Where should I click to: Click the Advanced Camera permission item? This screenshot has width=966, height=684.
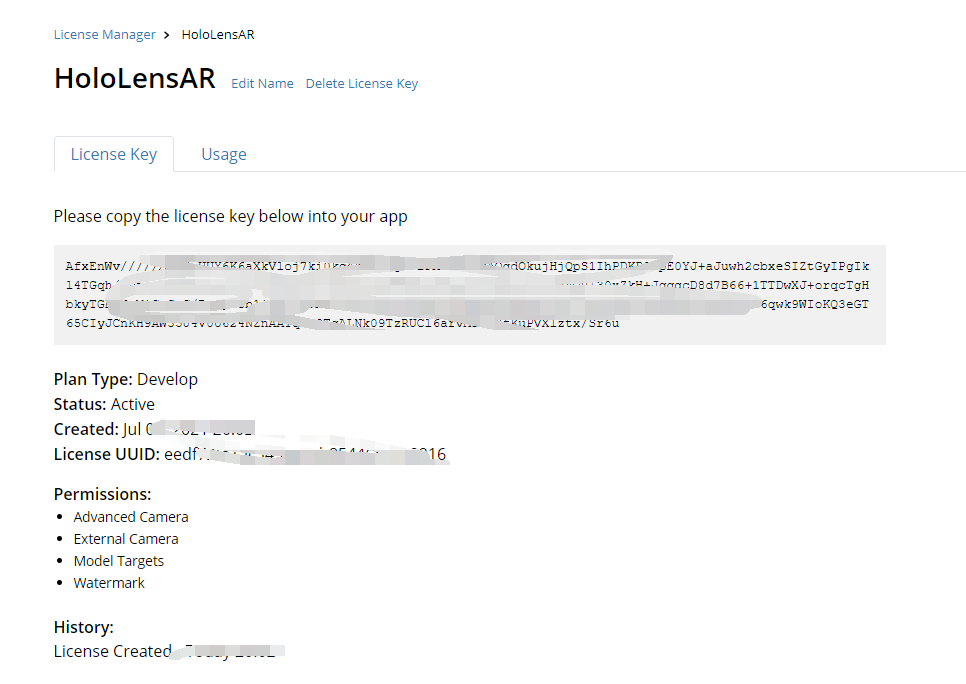(x=131, y=517)
